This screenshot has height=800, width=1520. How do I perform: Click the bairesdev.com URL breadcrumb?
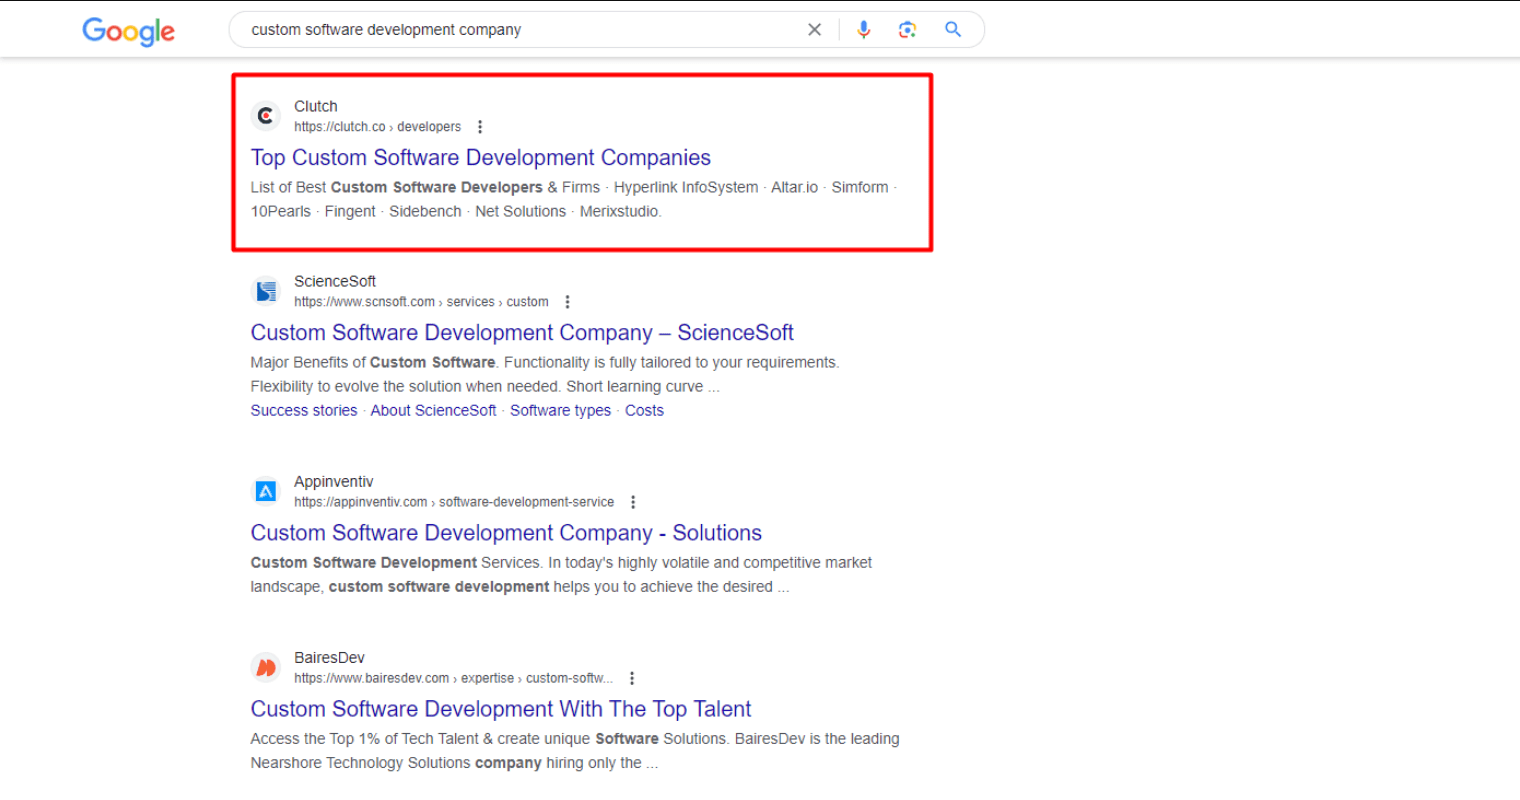(453, 678)
